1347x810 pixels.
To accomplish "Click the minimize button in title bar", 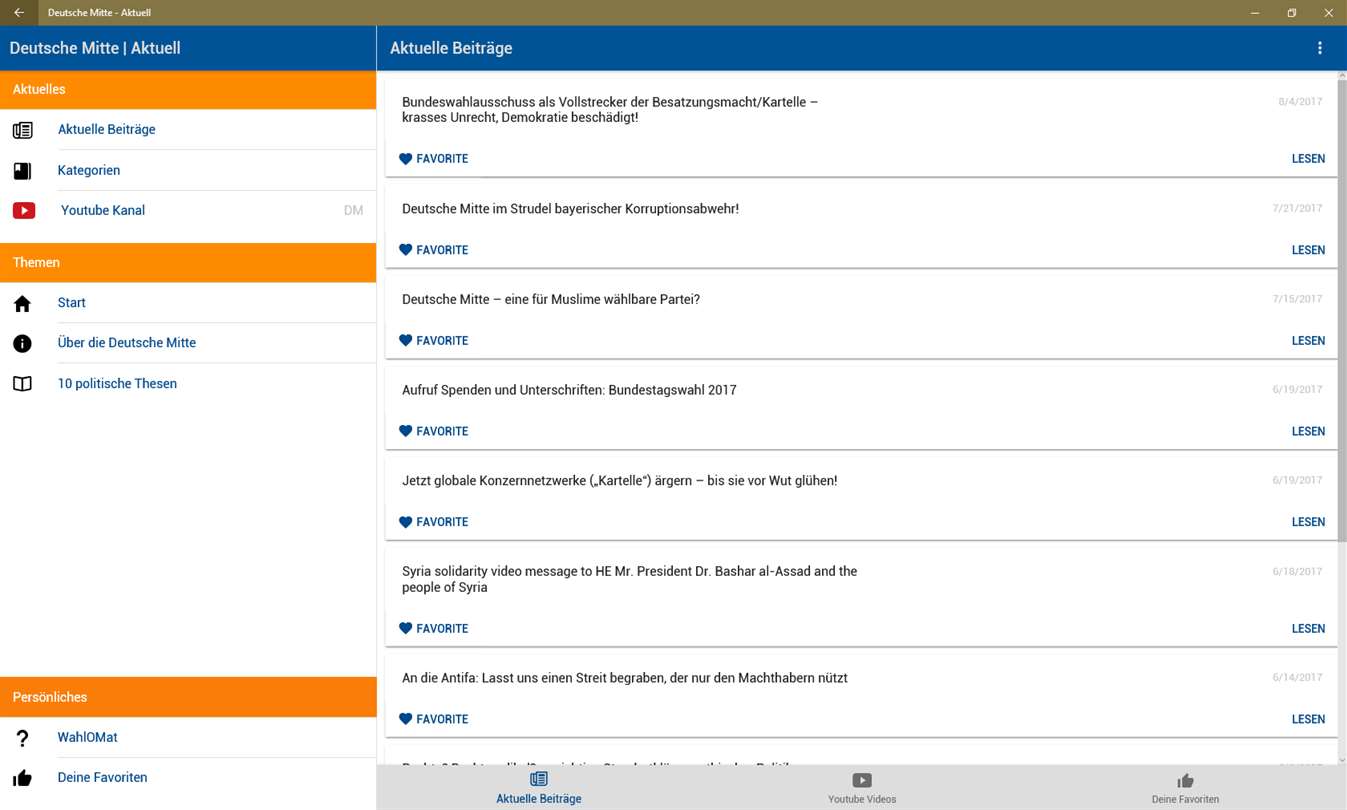I will point(1255,13).
